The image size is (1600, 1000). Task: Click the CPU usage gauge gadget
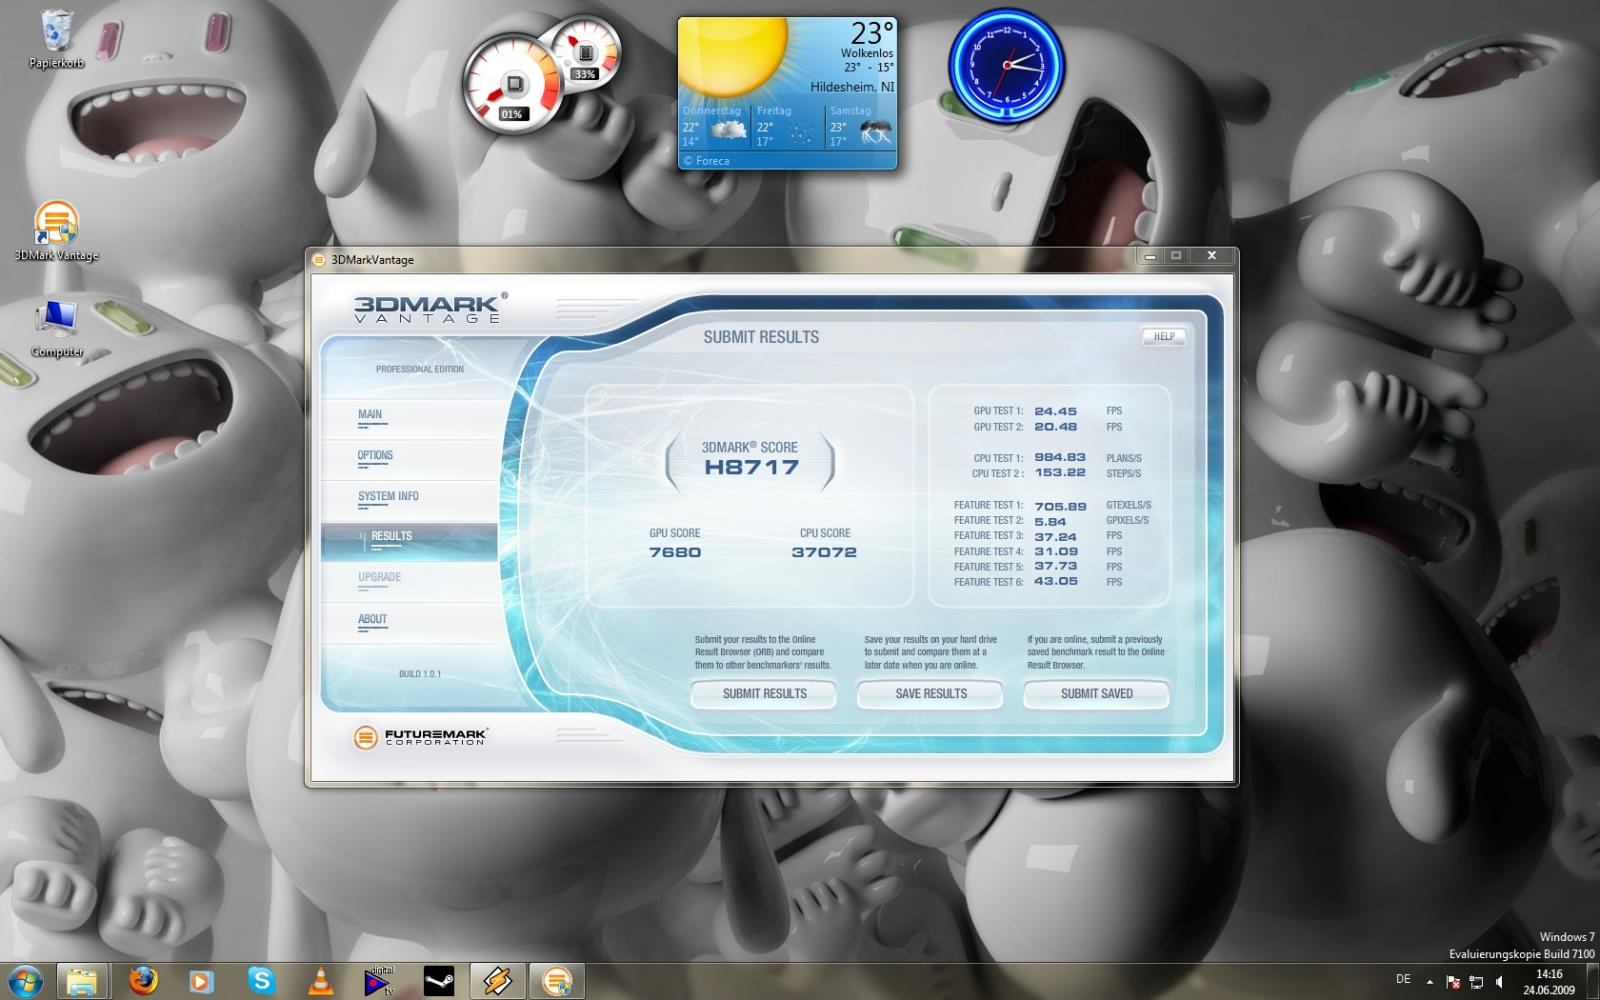tap(514, 85)
